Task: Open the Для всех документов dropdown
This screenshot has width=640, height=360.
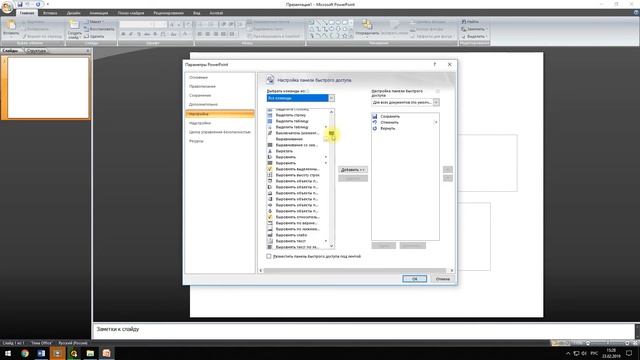Action: [405, 102]
